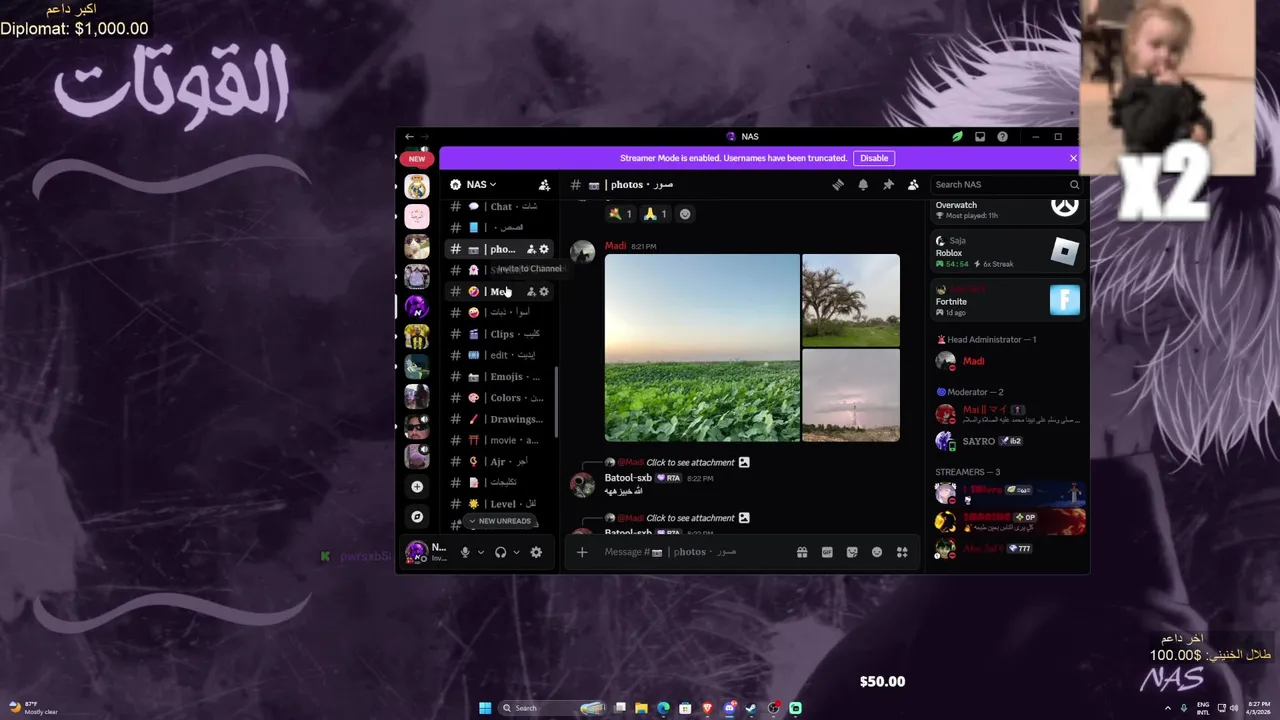This screenshot has height=720, width=1280.
Task: Add a server with plus icon
Action: click(x=417, y=487)
